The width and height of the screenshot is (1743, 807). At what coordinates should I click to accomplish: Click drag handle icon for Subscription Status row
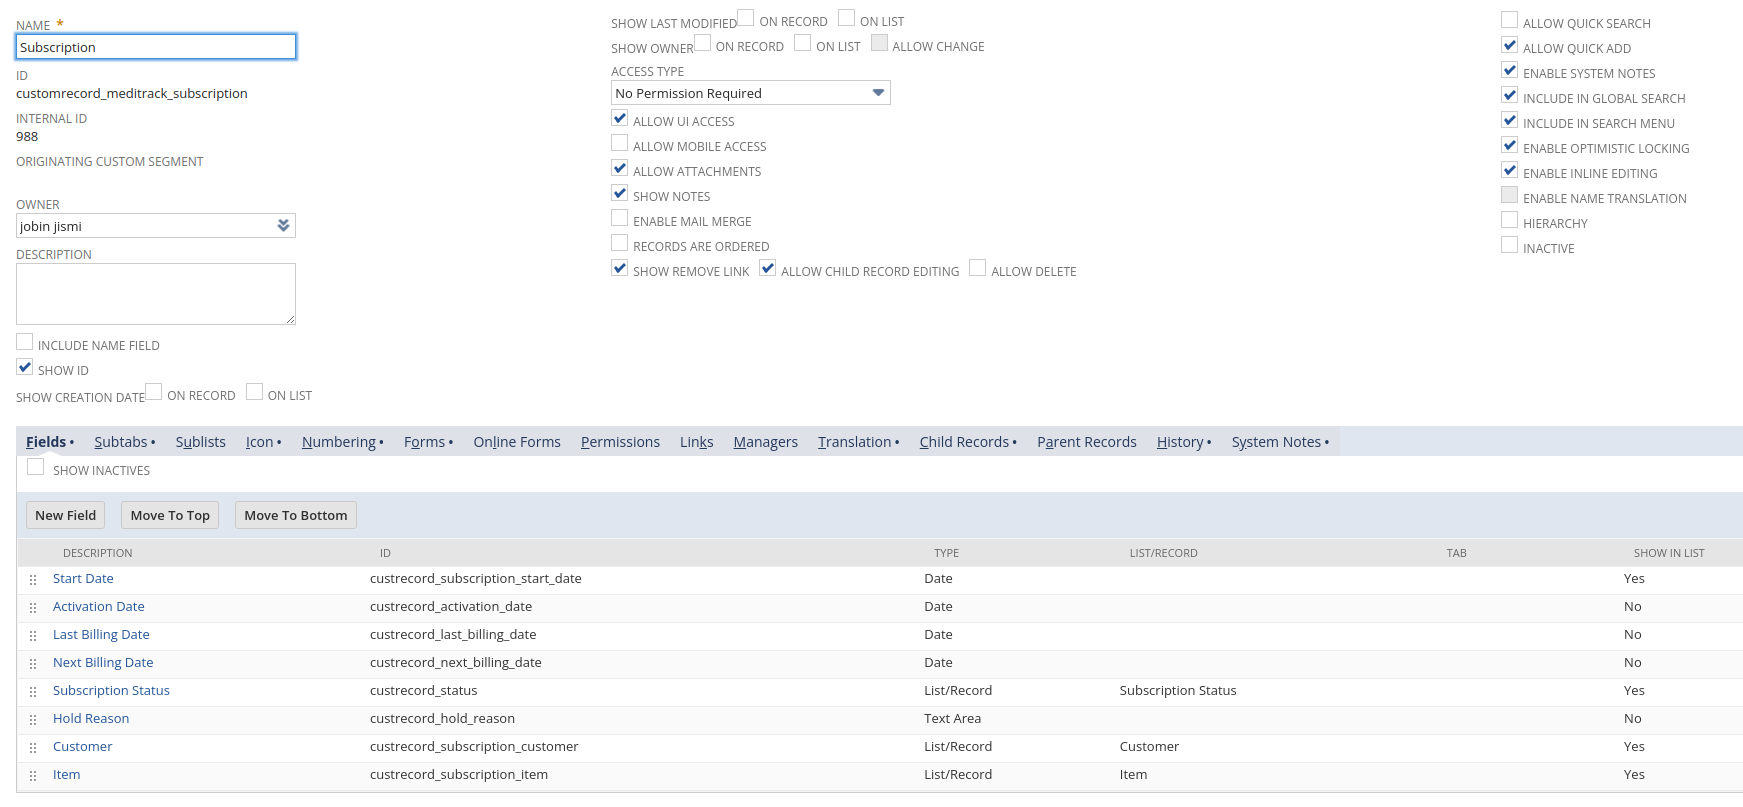point(33,692)
